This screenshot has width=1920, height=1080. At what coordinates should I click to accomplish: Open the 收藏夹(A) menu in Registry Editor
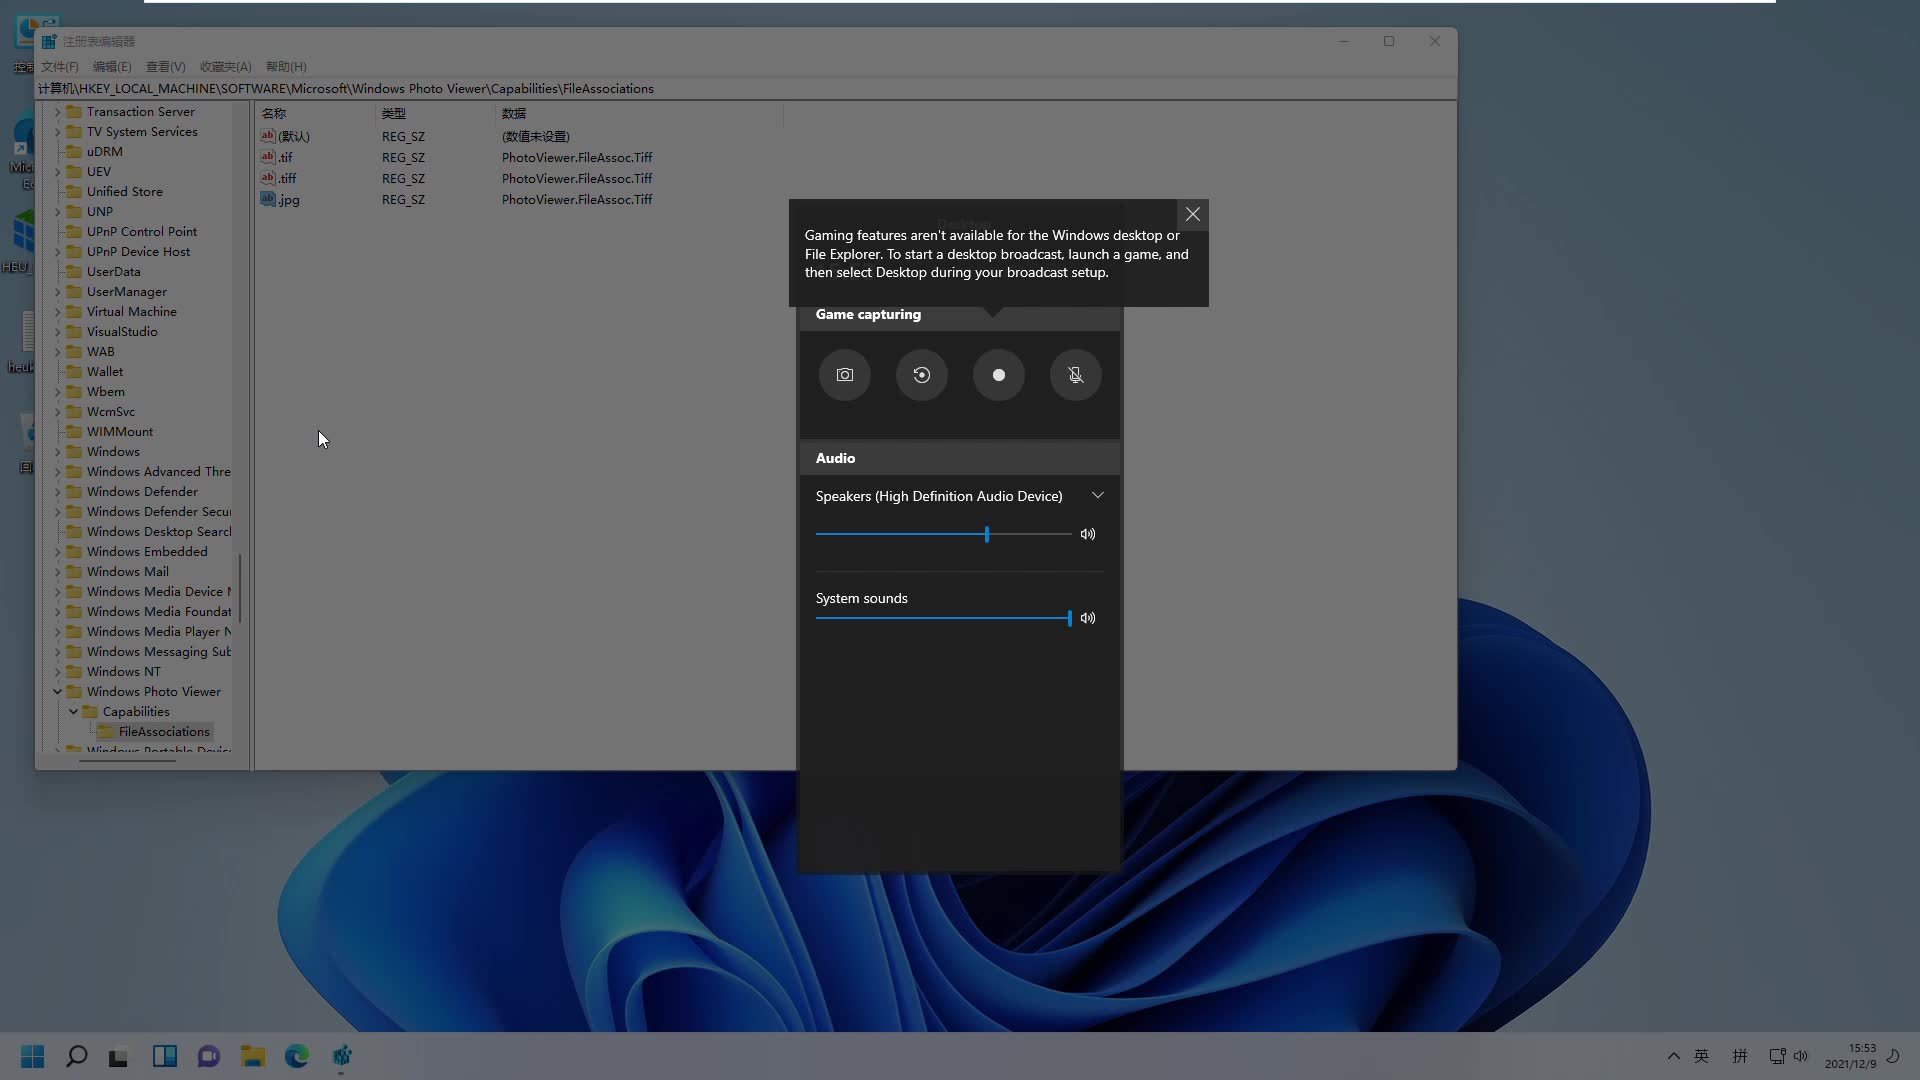click(225, 66)
